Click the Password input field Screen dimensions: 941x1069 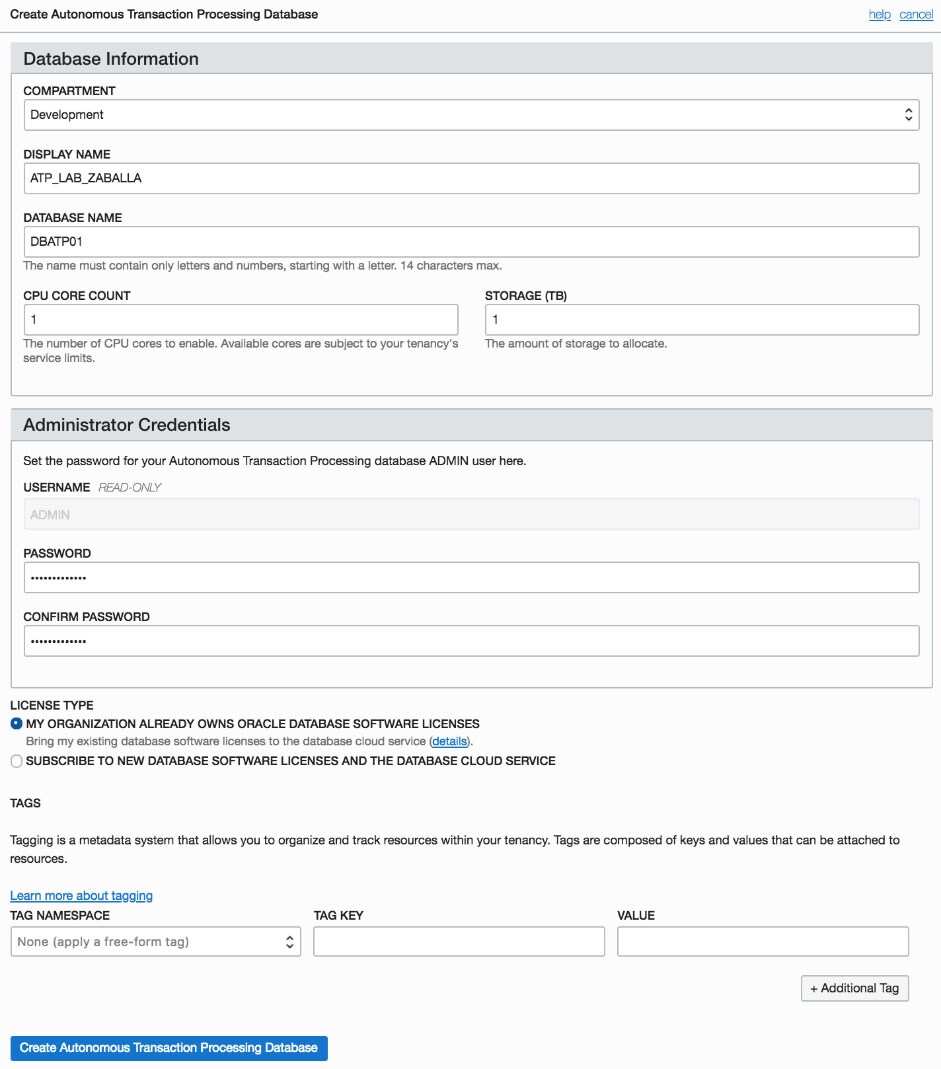coord(470,578)
